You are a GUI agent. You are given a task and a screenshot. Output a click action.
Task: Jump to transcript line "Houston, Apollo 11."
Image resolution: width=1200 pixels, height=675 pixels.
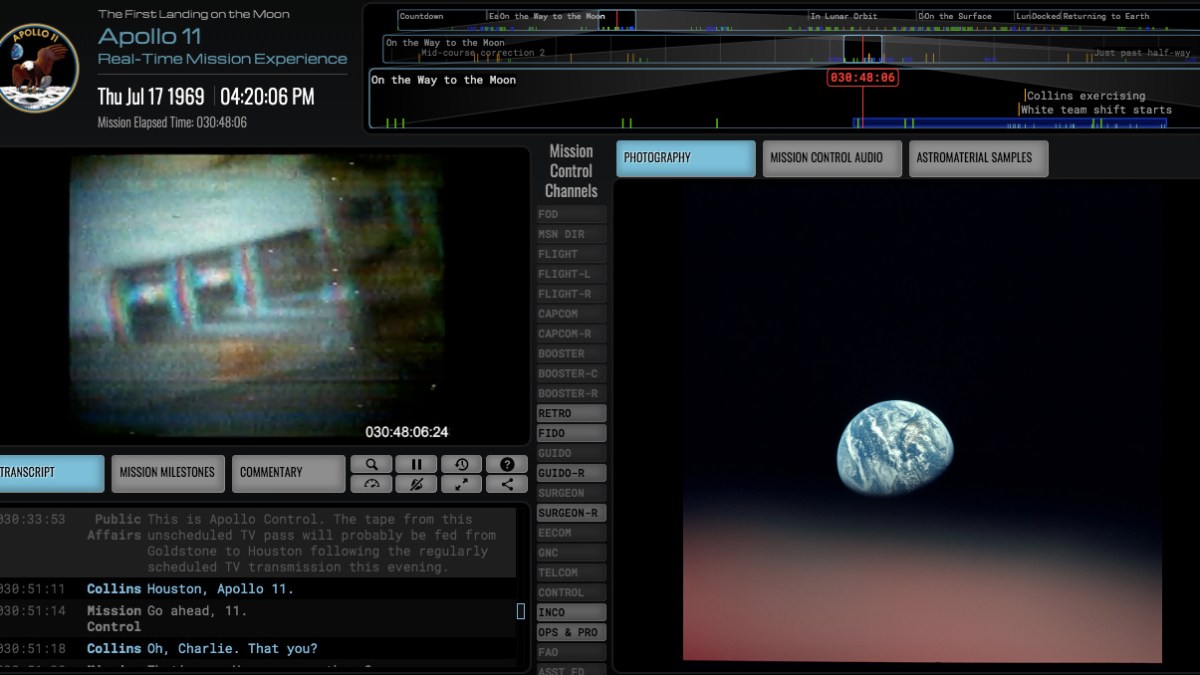pos(220,589)
